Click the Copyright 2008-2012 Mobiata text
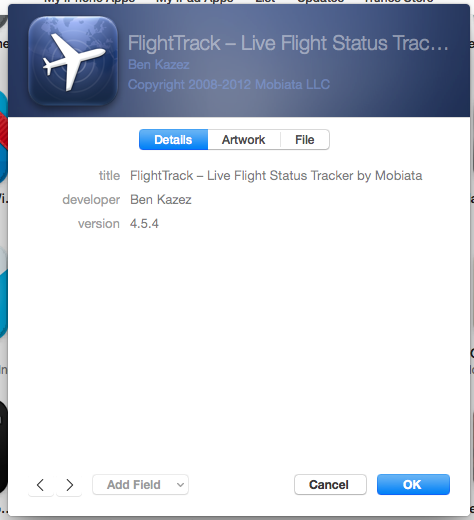This screenshot has width=474, height=520. (x=229, y=85)
